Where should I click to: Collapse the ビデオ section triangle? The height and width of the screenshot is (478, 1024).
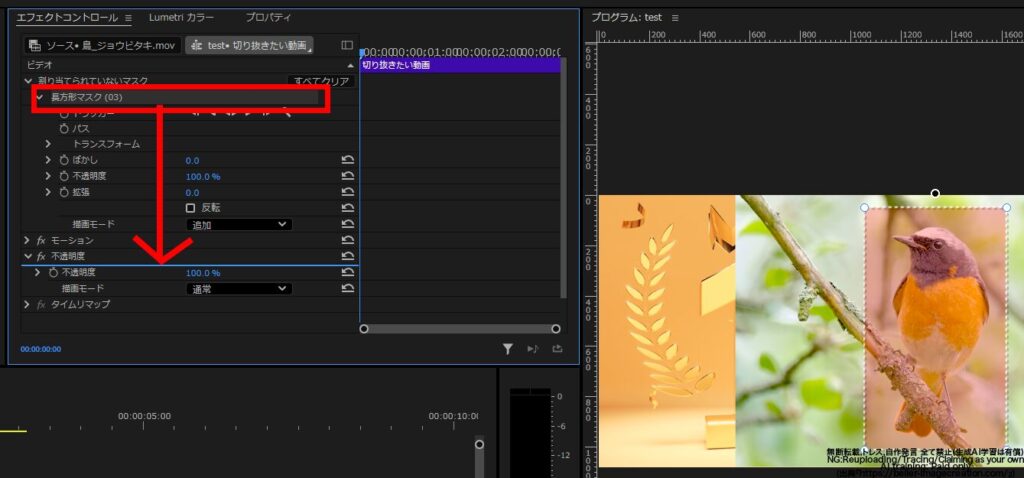point(350,65)
